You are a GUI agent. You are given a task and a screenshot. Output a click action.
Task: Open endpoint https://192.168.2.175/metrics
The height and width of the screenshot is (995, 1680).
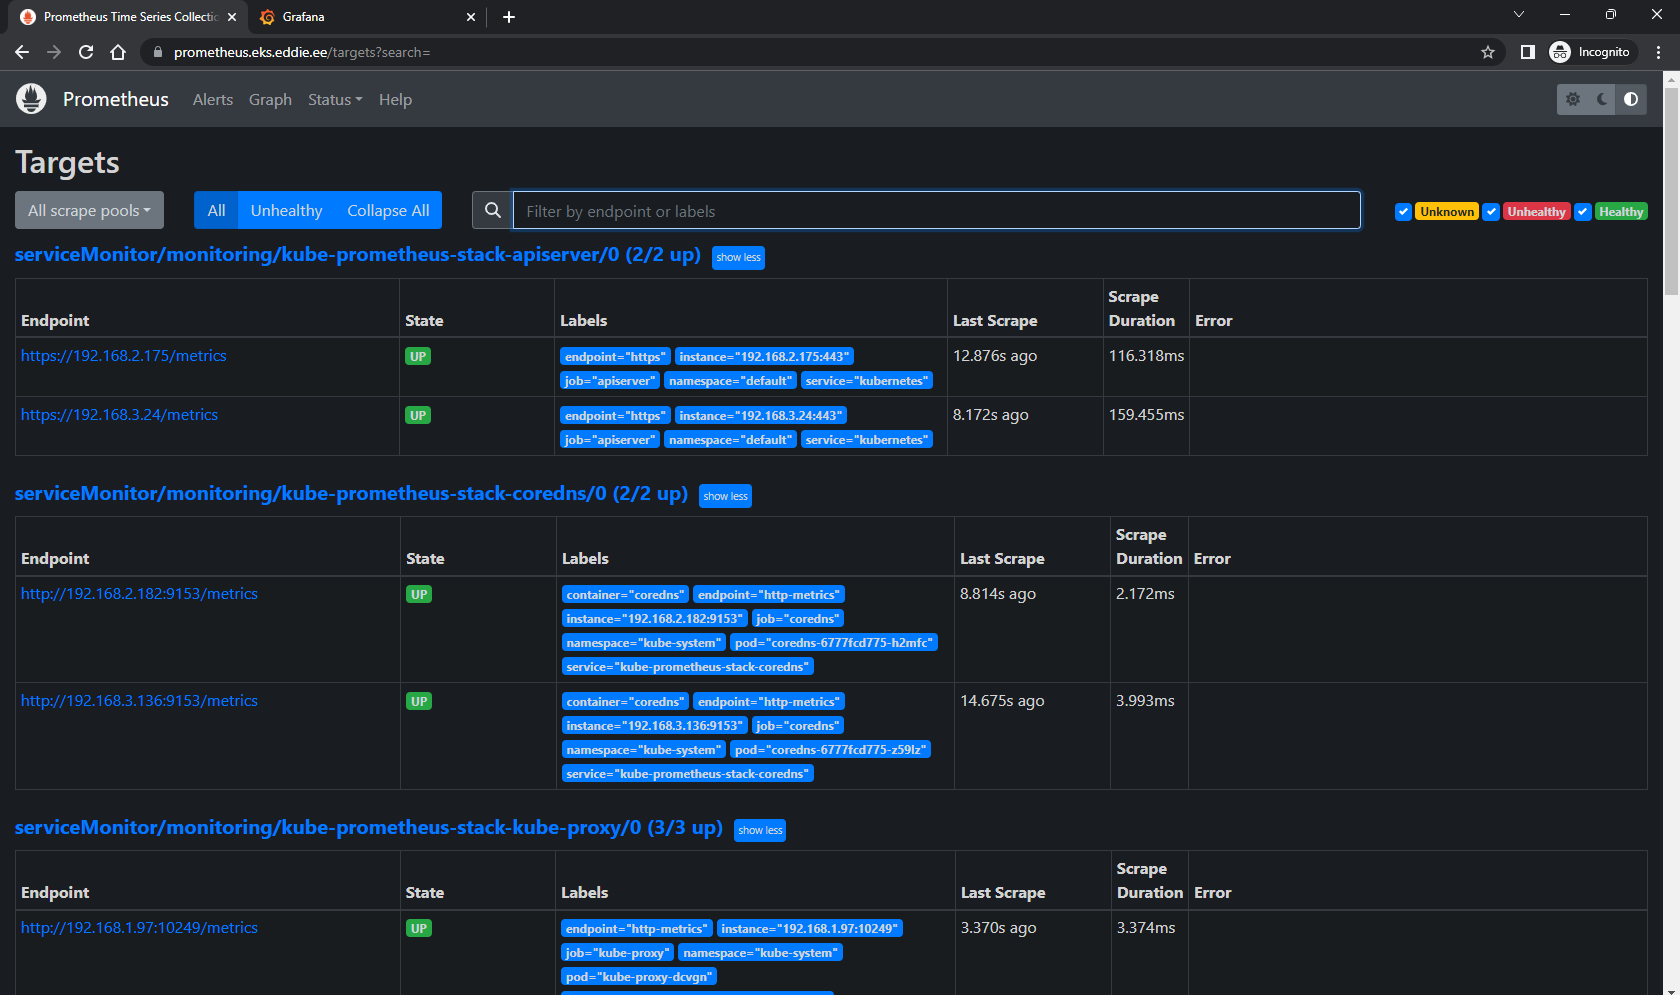(124, 356)
